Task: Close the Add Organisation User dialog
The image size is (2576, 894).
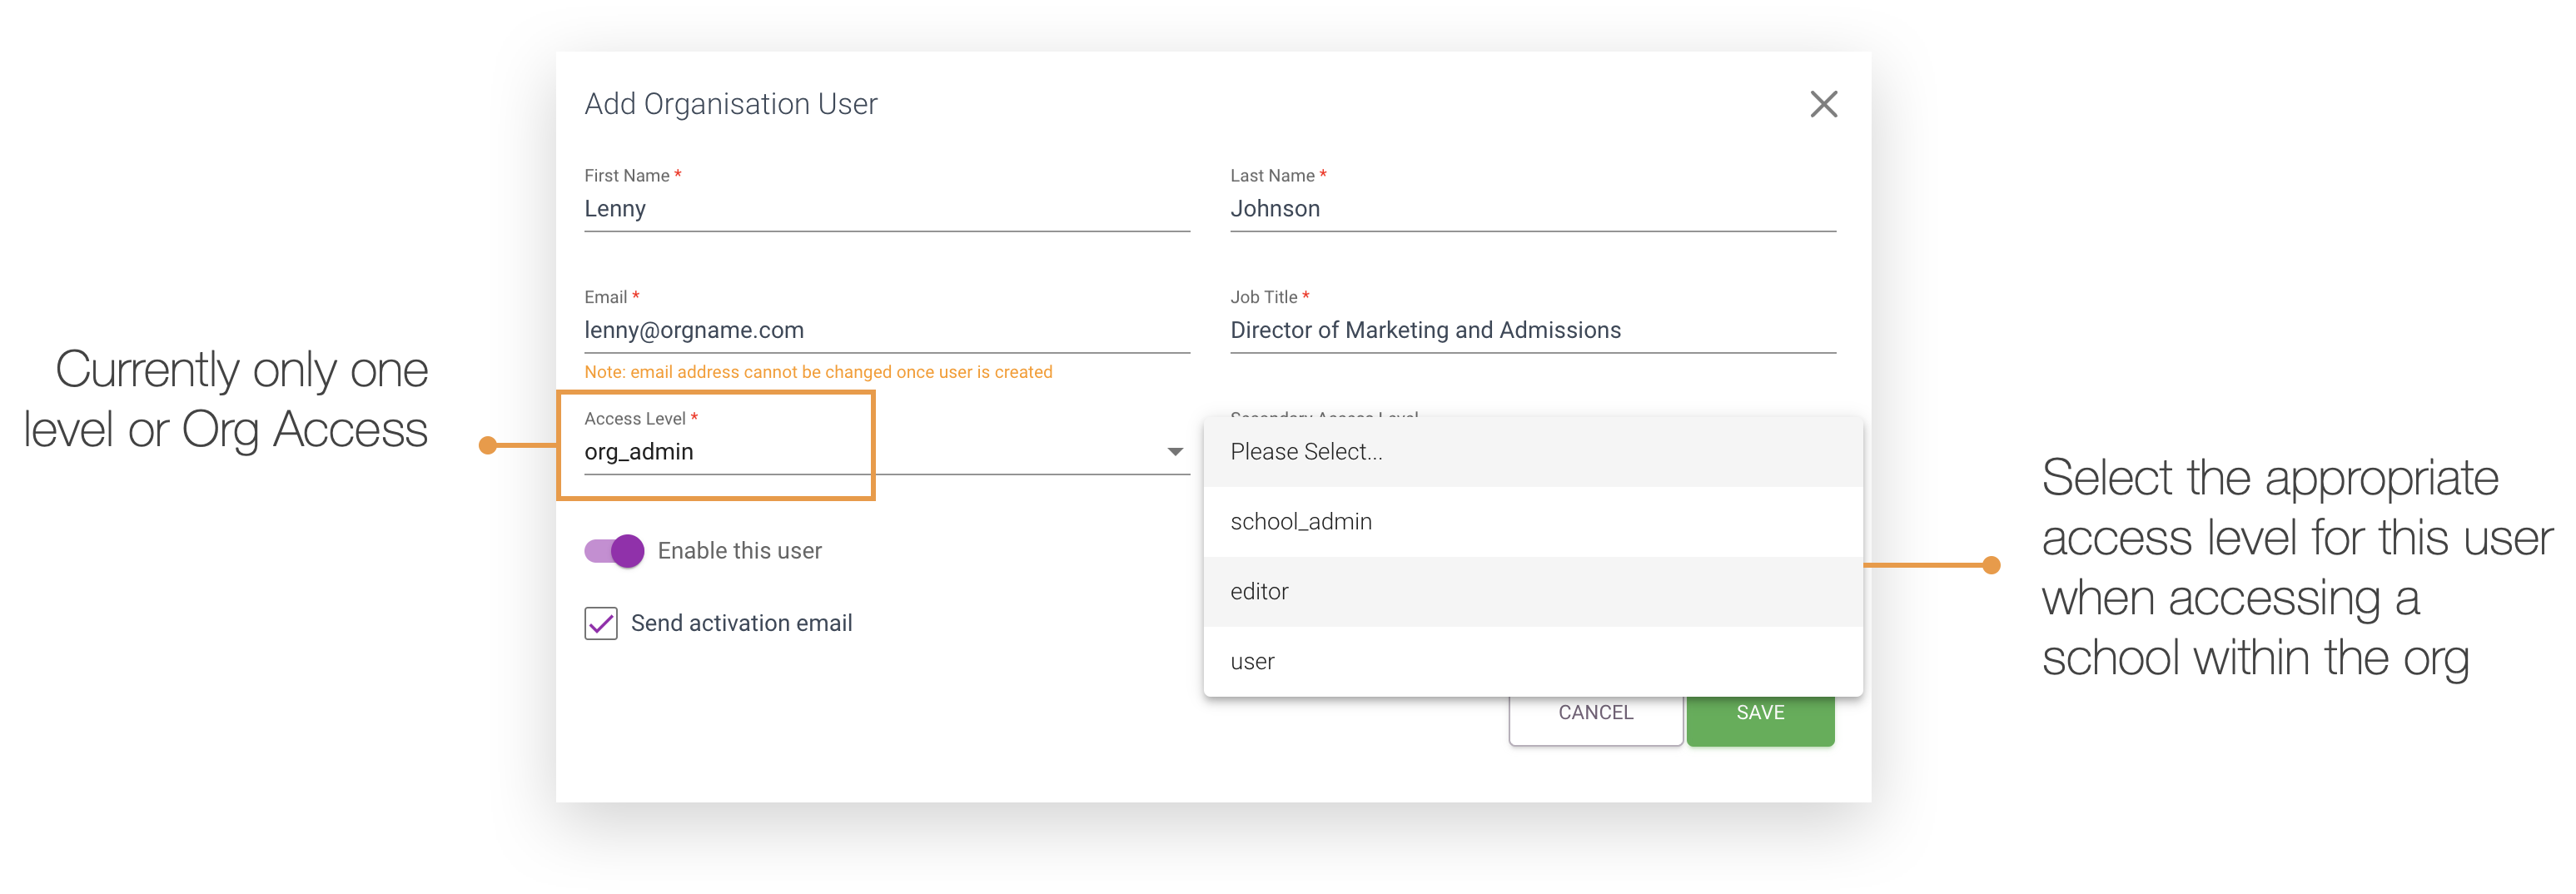Action: click(1823, 103)
